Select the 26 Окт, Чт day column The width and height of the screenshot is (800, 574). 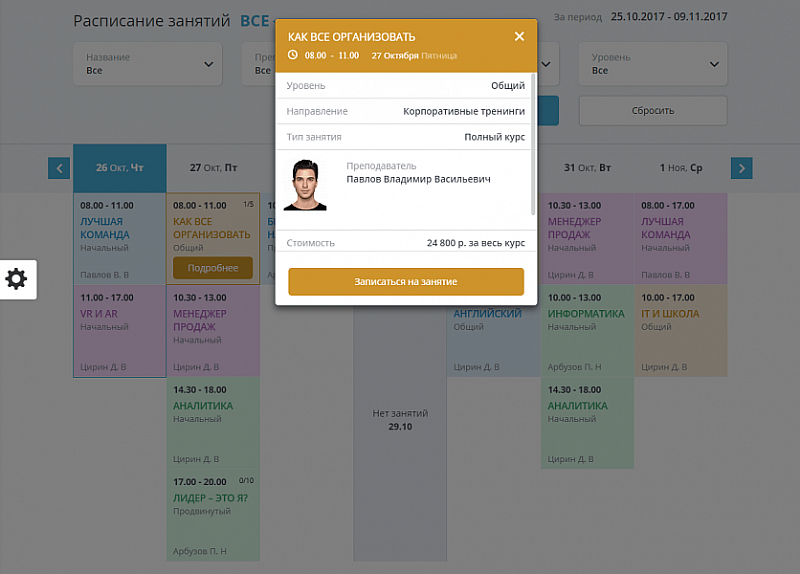pos(119,168)
